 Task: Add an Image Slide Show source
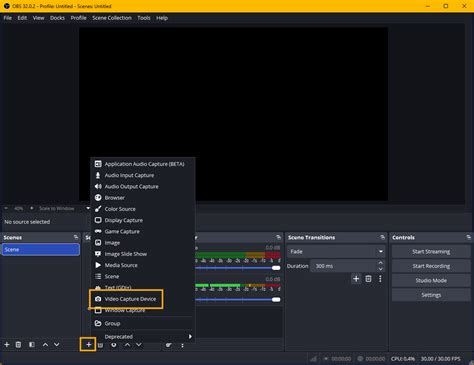coord(143,254)
